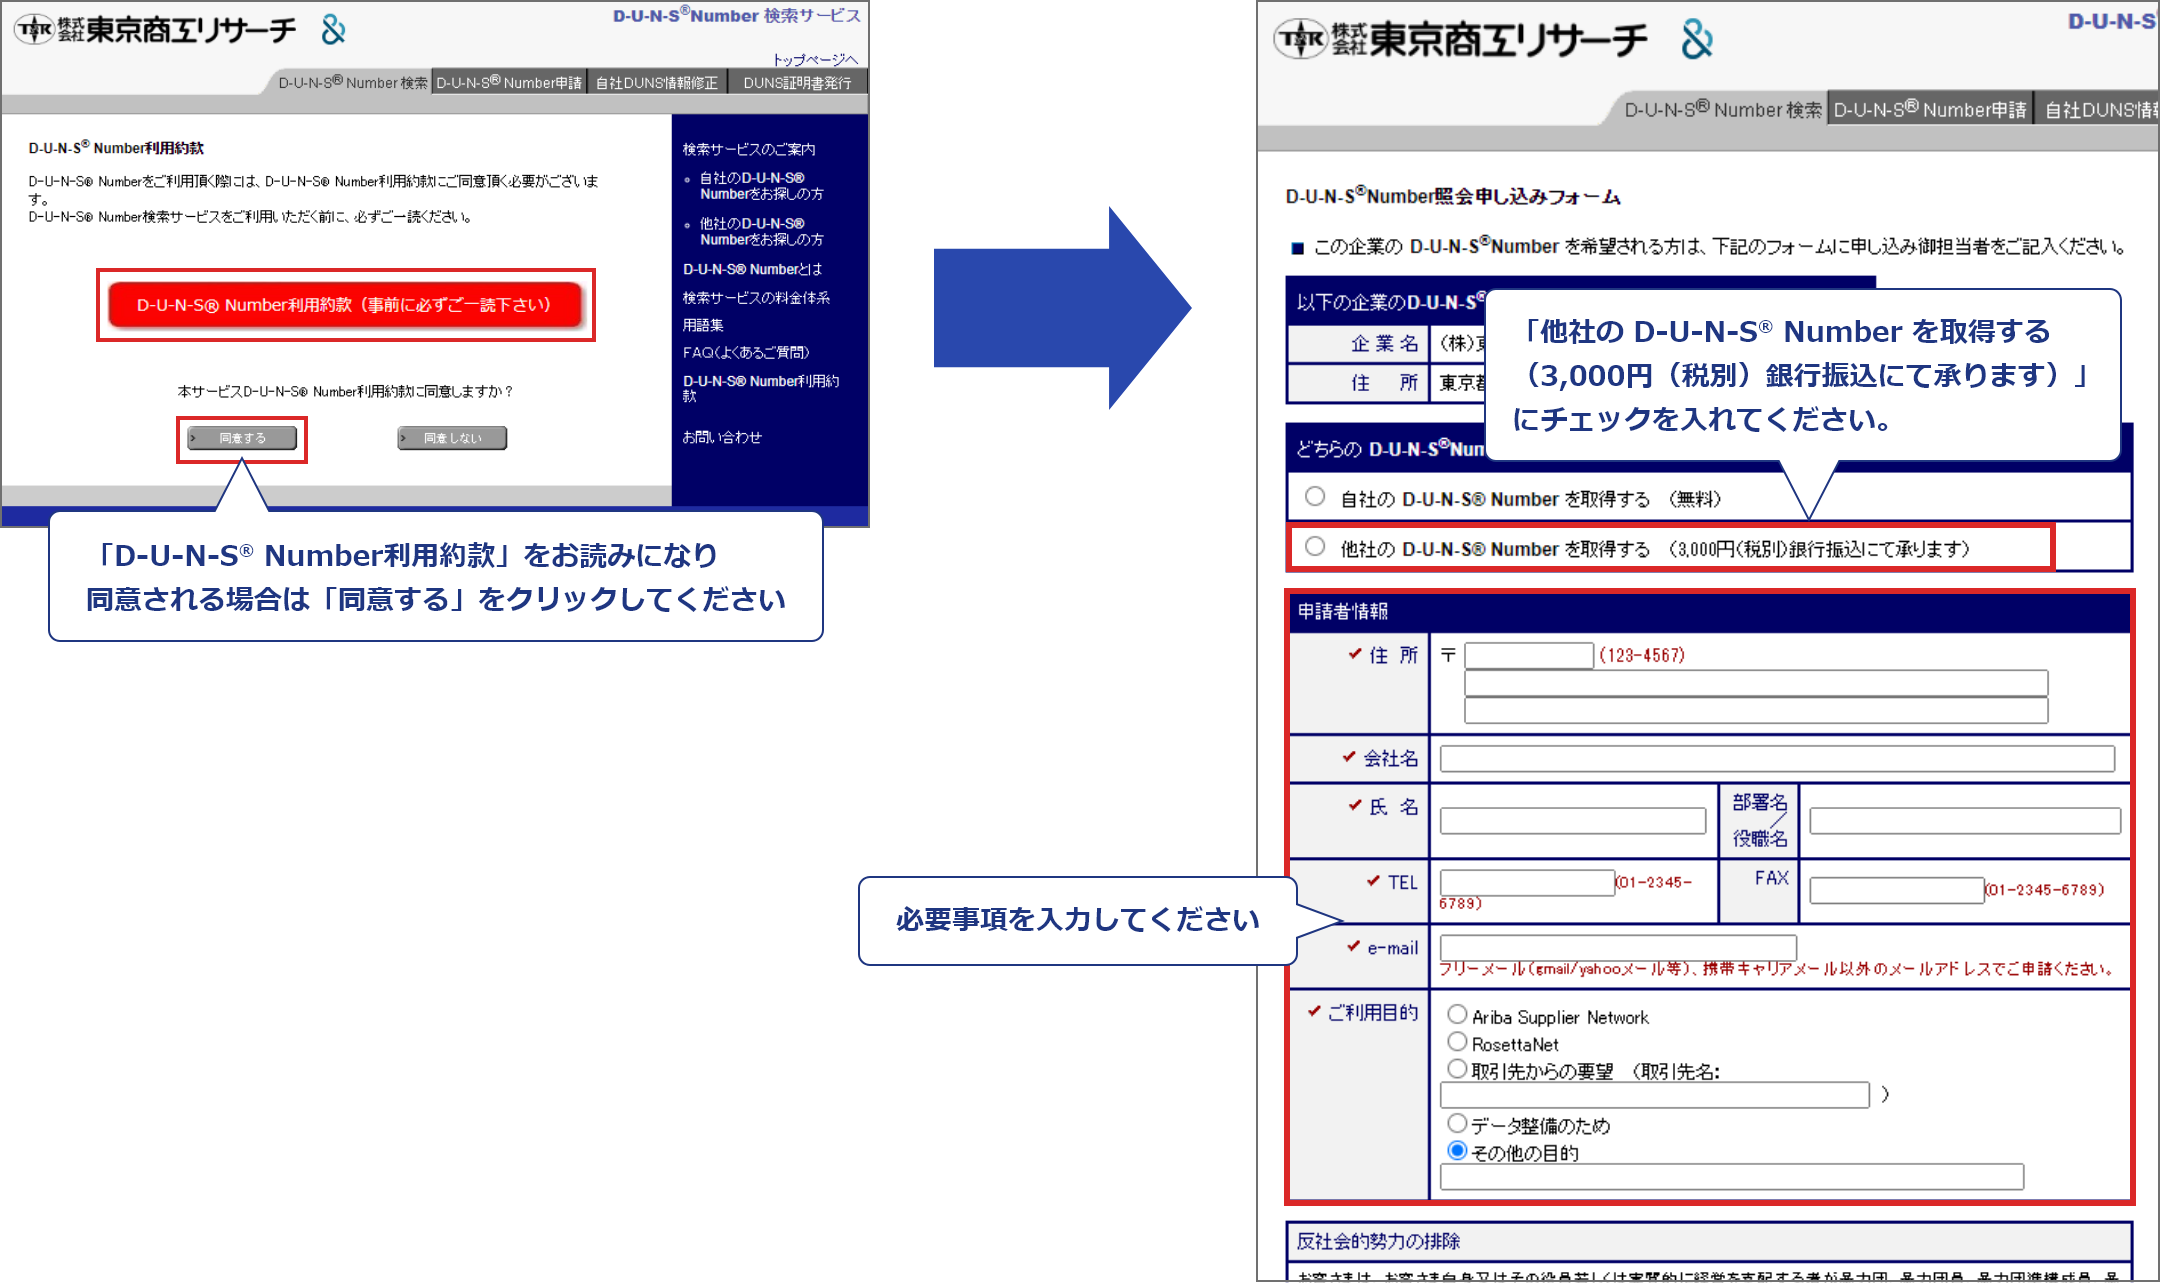The width and height of the screenshot is (2160, 1283).
Task: Follow the トップページへ link
Action: pos(815,59)
